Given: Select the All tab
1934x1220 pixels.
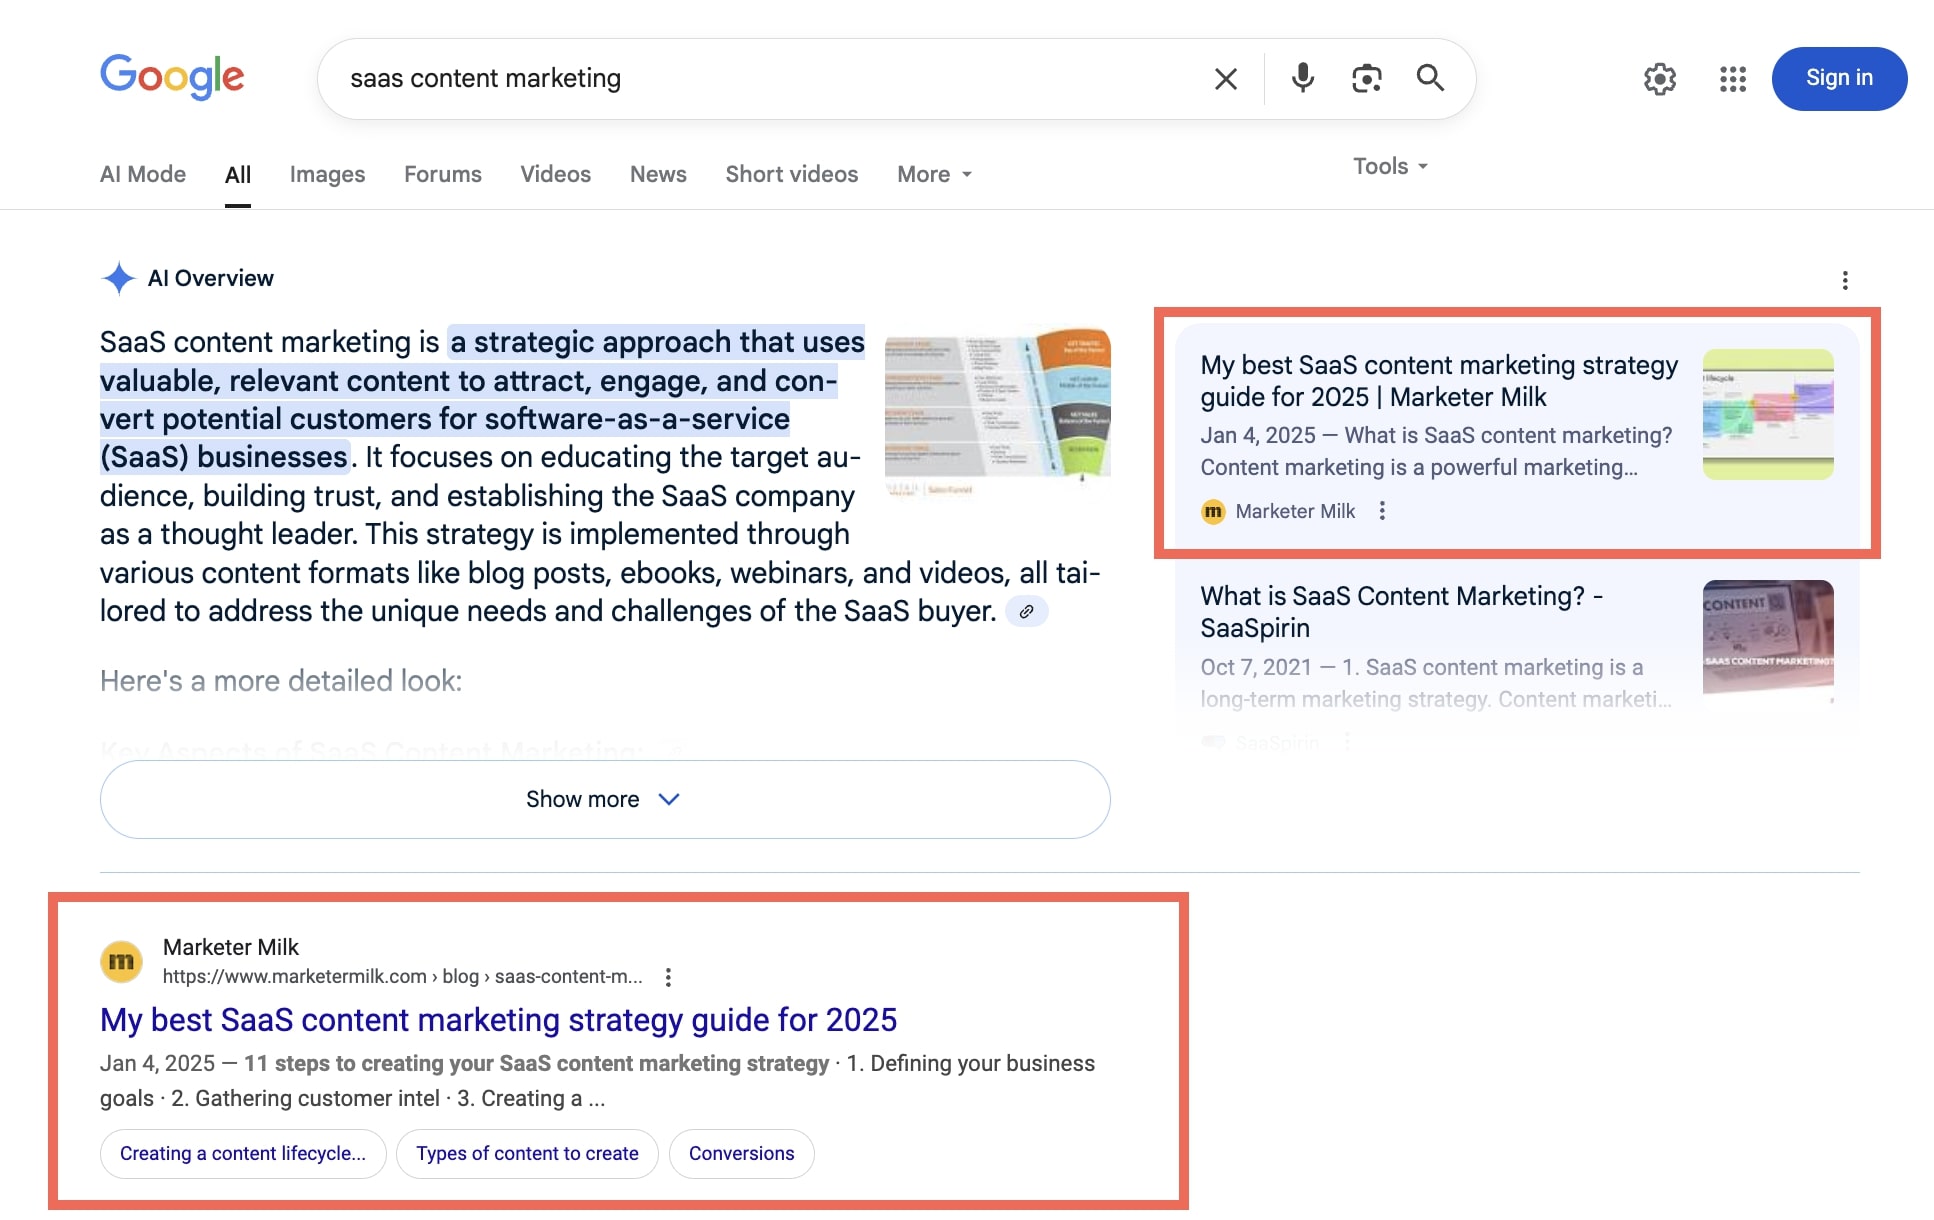Looking at the screenshot, I should [238, 175].
